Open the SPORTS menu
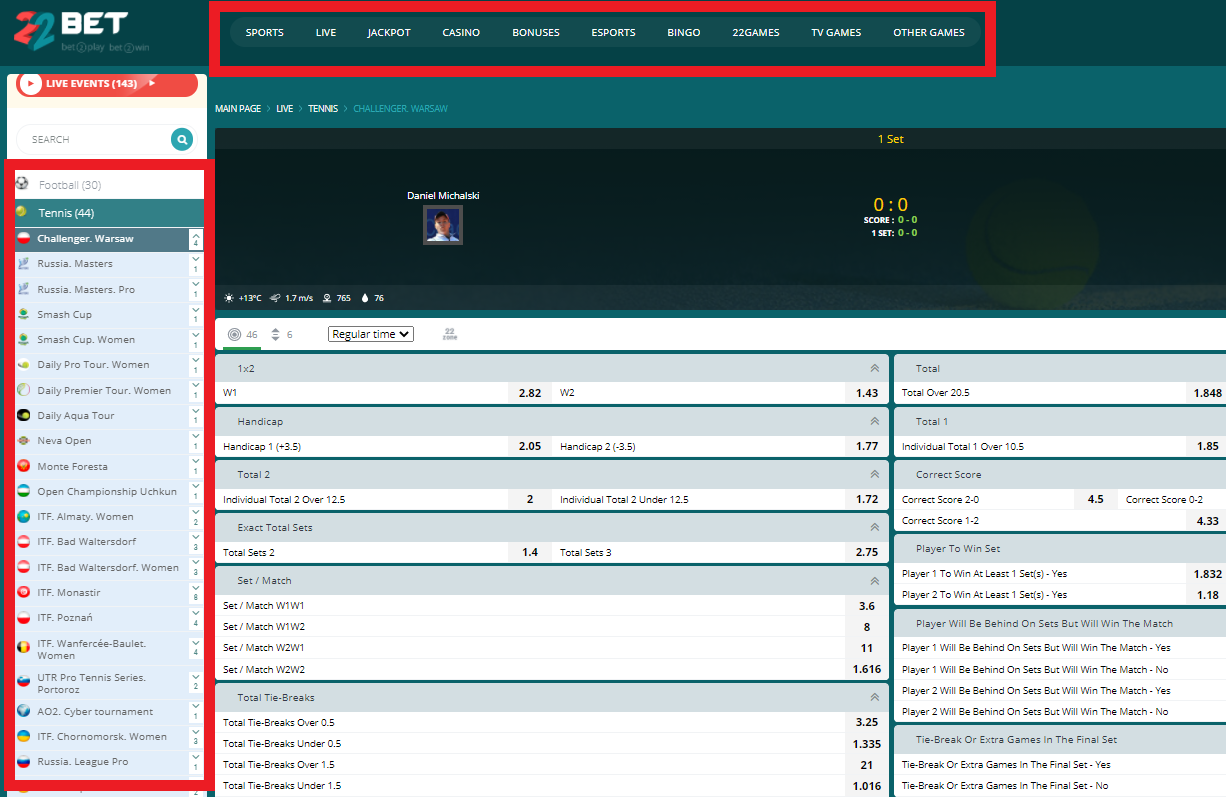This screenshot has width=1226, height=797. coord(265,32)
